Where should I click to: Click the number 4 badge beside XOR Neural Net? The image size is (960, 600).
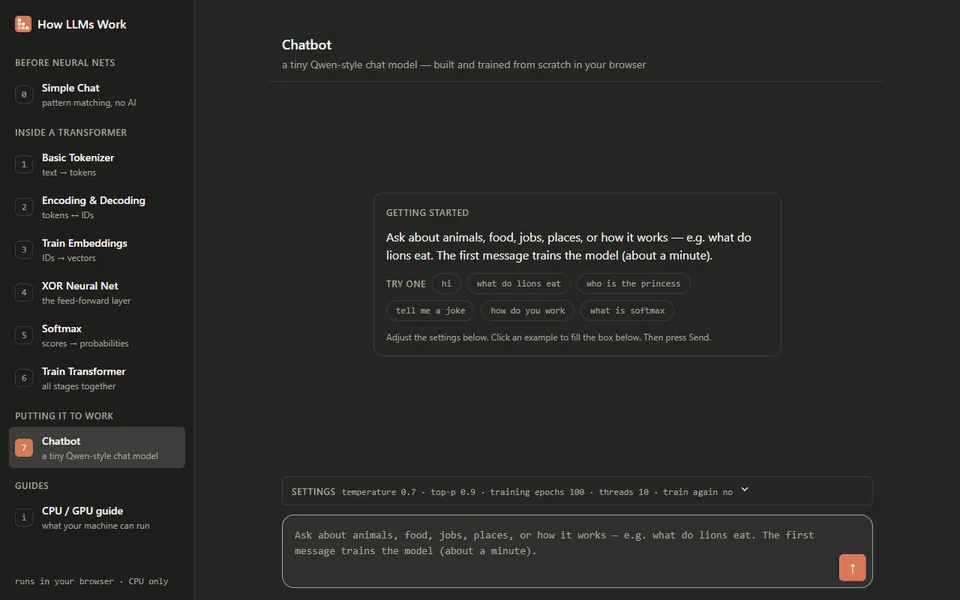24,293
